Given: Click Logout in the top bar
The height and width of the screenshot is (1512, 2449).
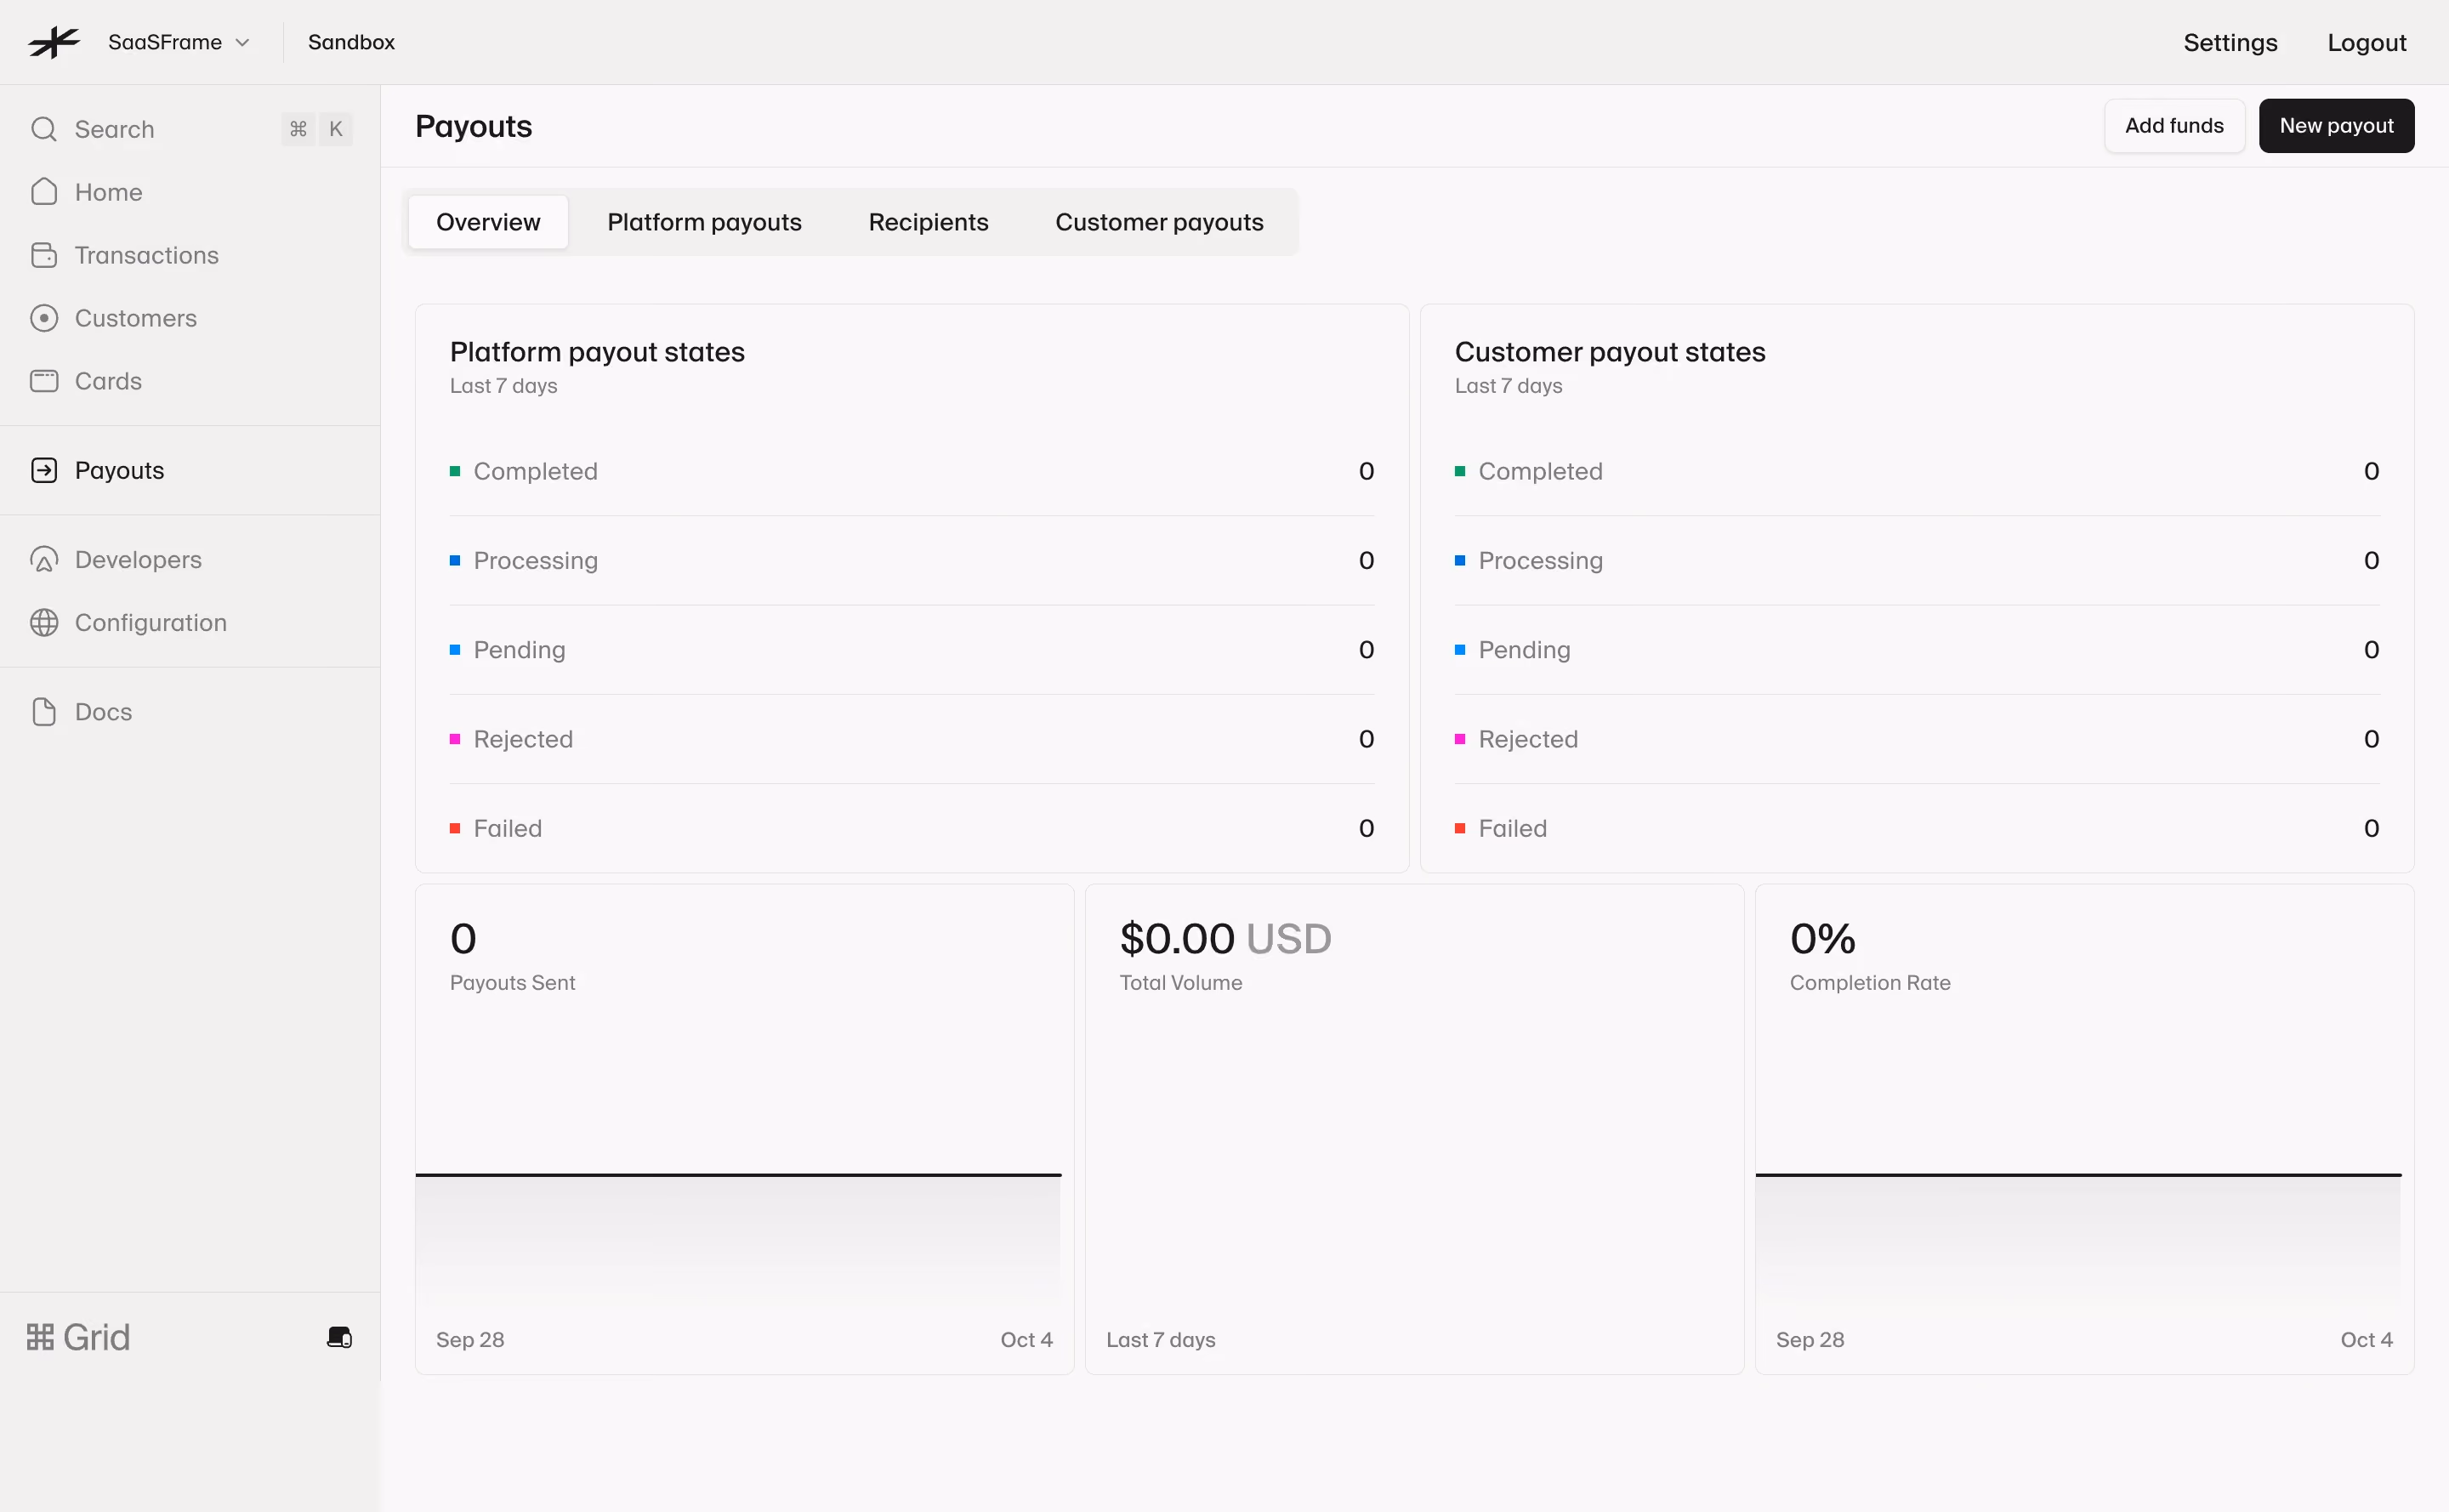Looking at the screenshot, I should coord(2366,42).
